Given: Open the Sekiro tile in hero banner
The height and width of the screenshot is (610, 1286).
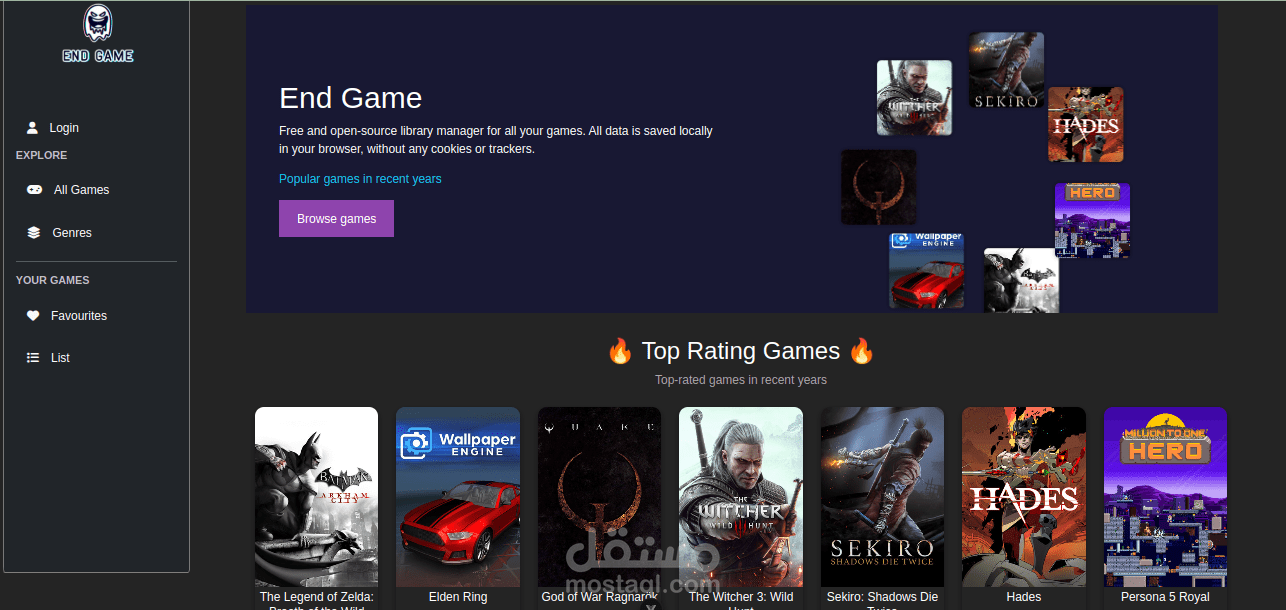Looking at the screenshot, I should 1006,70.
